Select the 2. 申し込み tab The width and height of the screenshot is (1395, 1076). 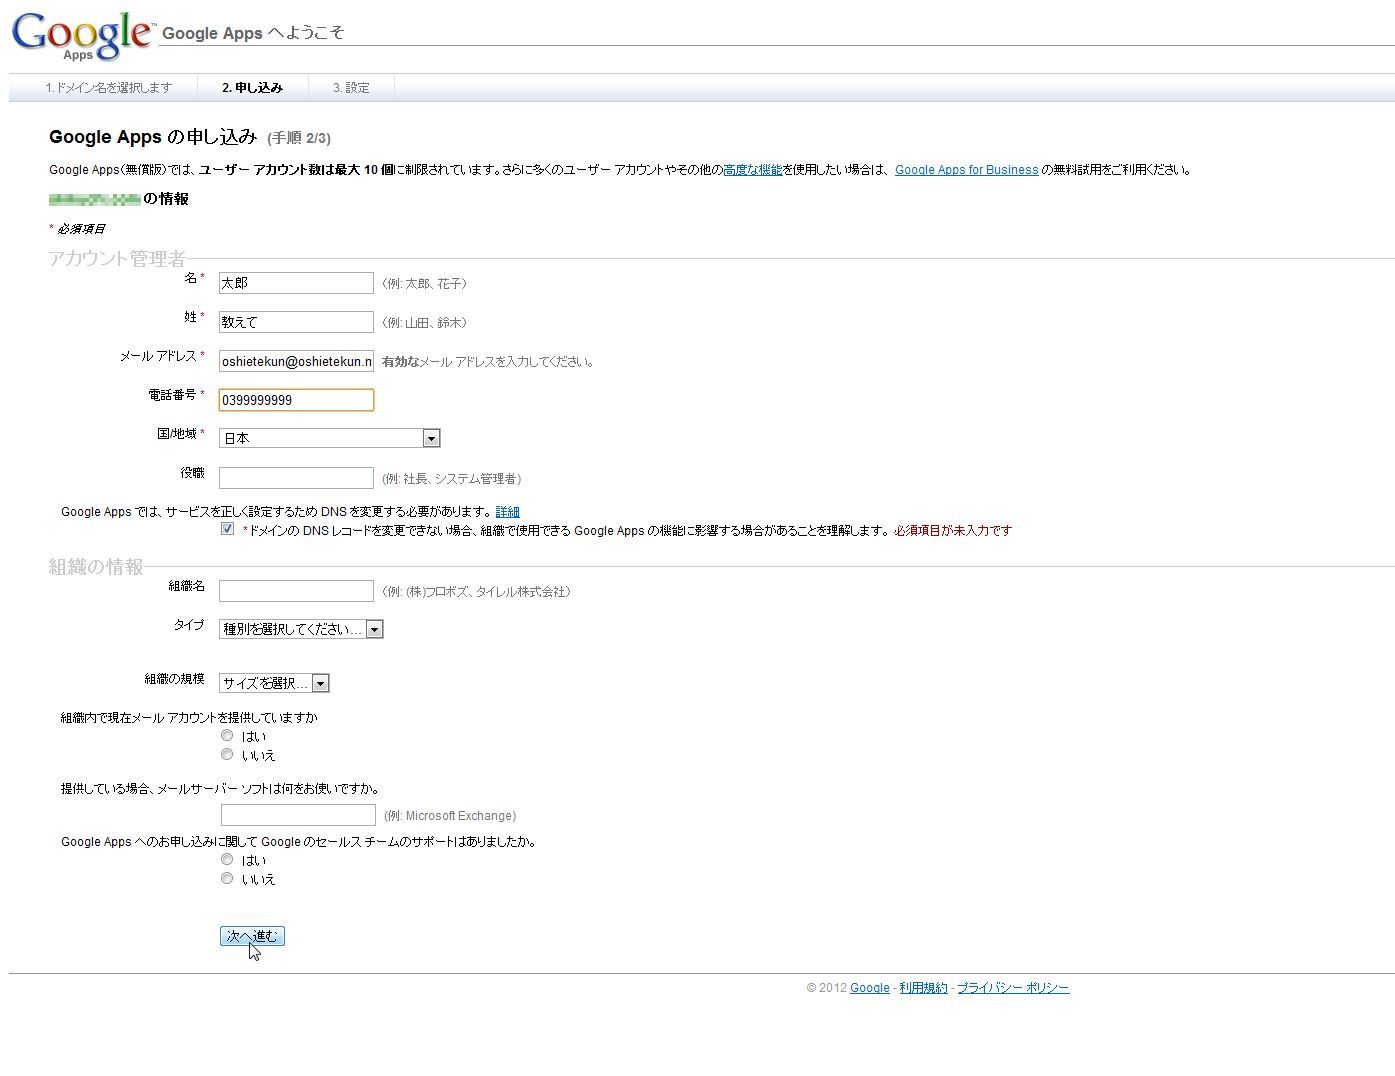click(x=252, y=88)
